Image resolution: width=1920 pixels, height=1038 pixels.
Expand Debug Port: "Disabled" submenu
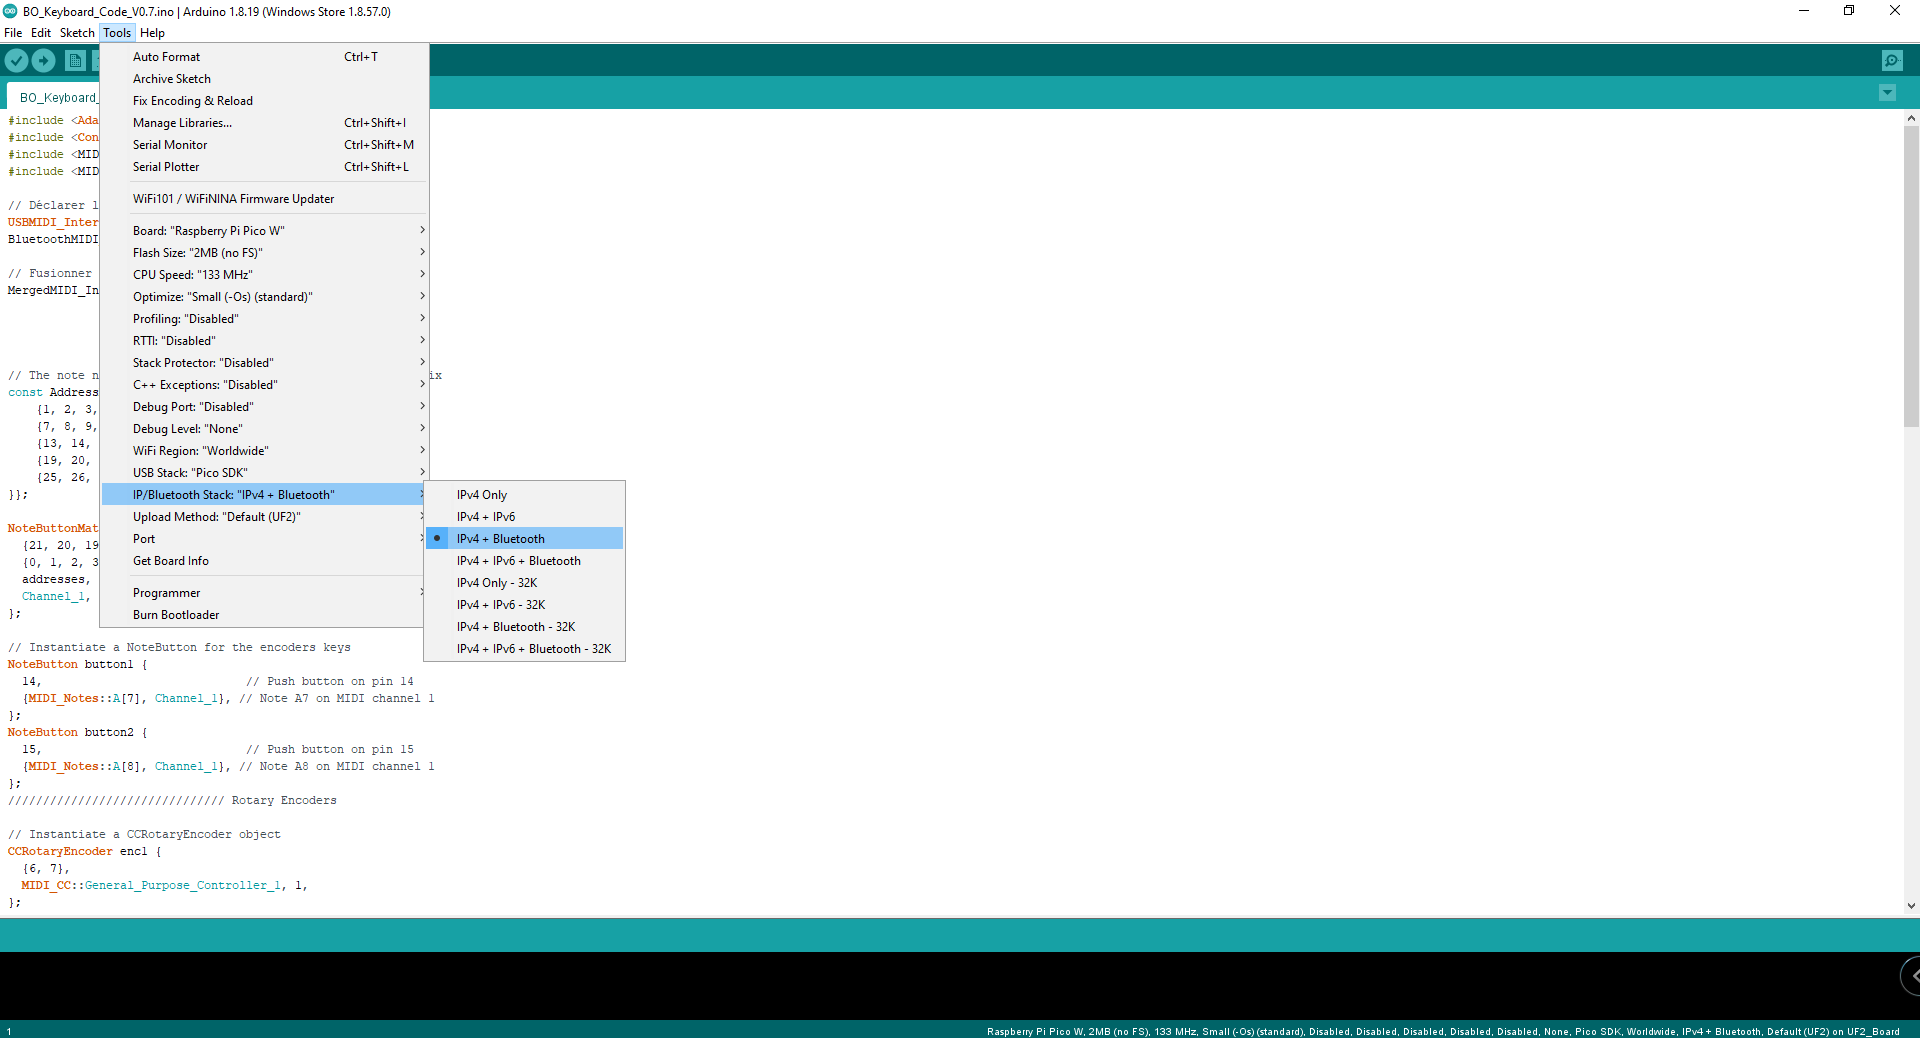pos(265,407)
